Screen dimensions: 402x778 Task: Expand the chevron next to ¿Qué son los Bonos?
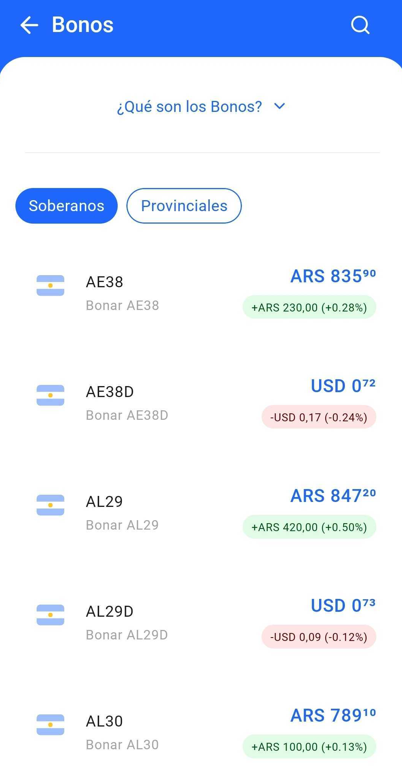click(x=280, y=106)
